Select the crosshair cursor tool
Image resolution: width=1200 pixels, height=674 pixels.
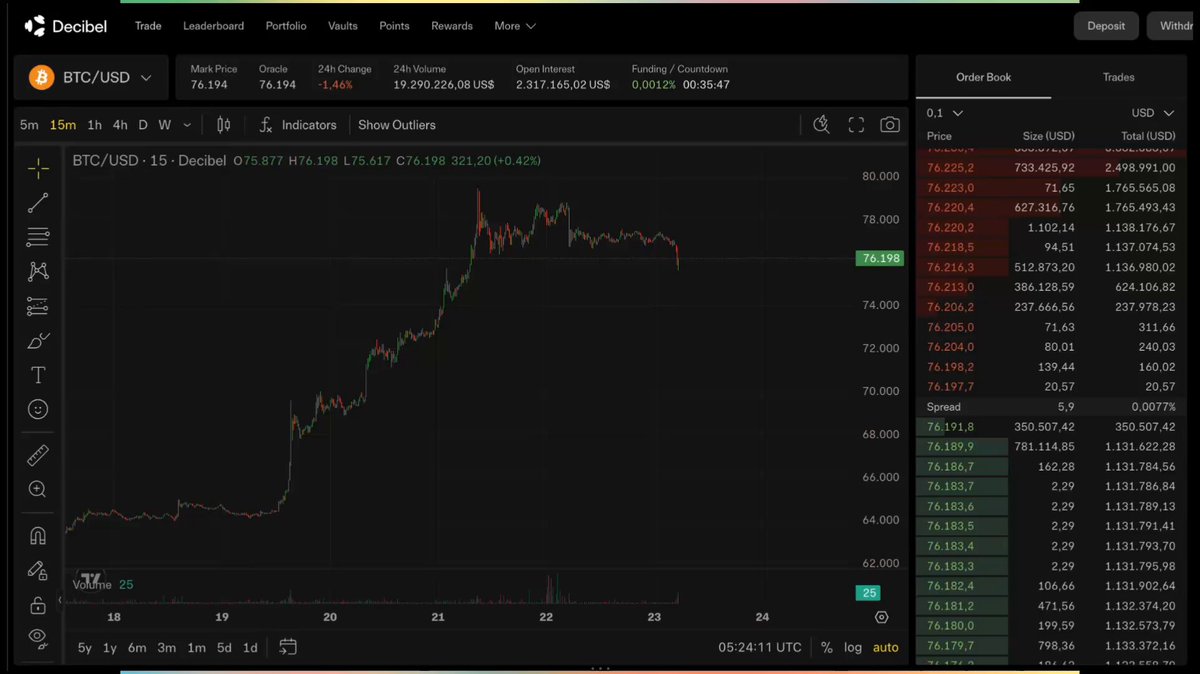tap(38, 168)
